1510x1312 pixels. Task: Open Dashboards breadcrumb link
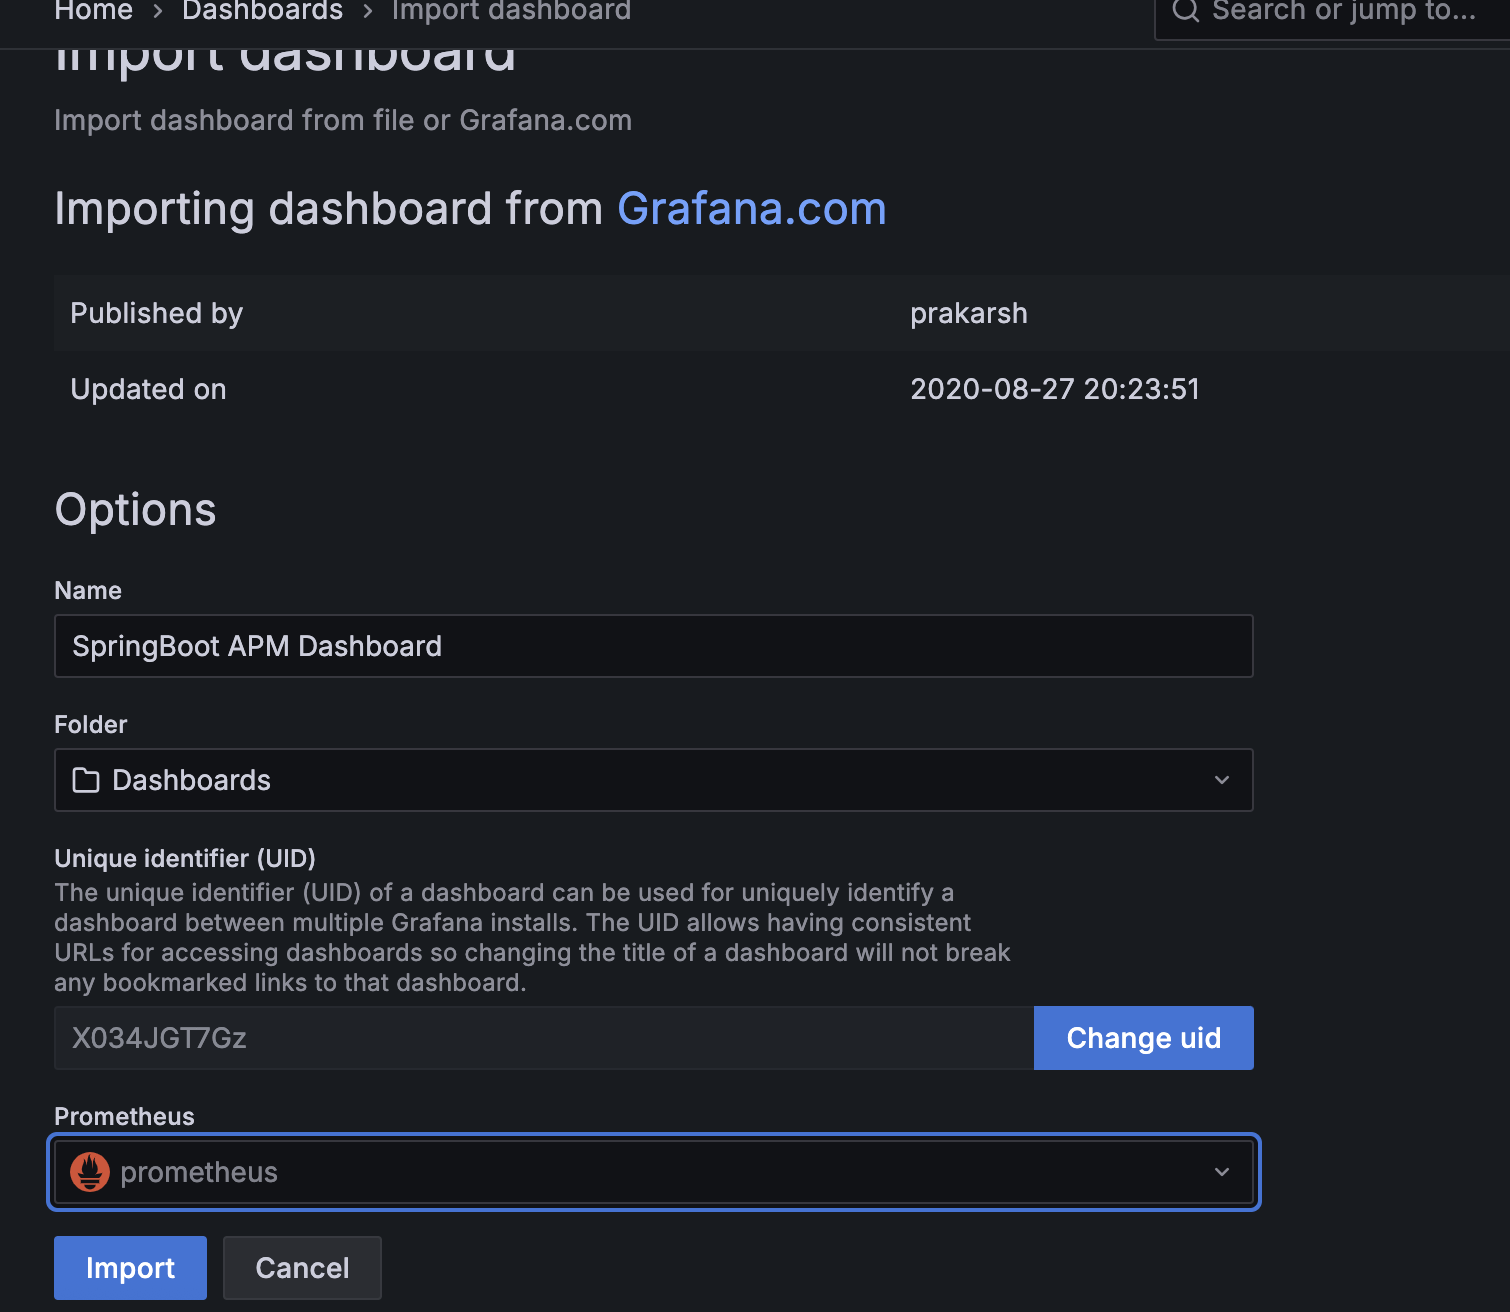click(x=262, y=11)
